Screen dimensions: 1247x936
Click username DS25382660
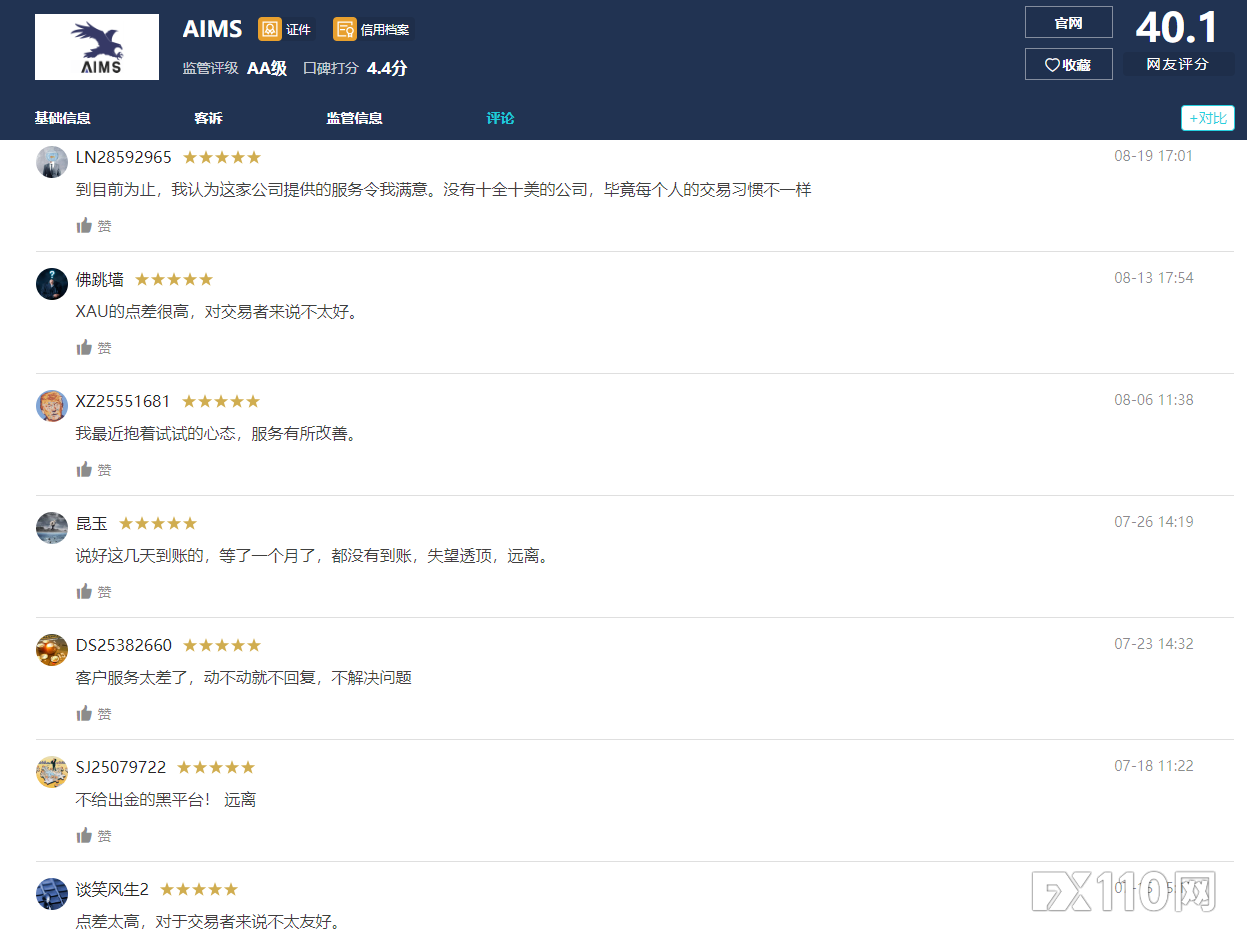point(124,646)
